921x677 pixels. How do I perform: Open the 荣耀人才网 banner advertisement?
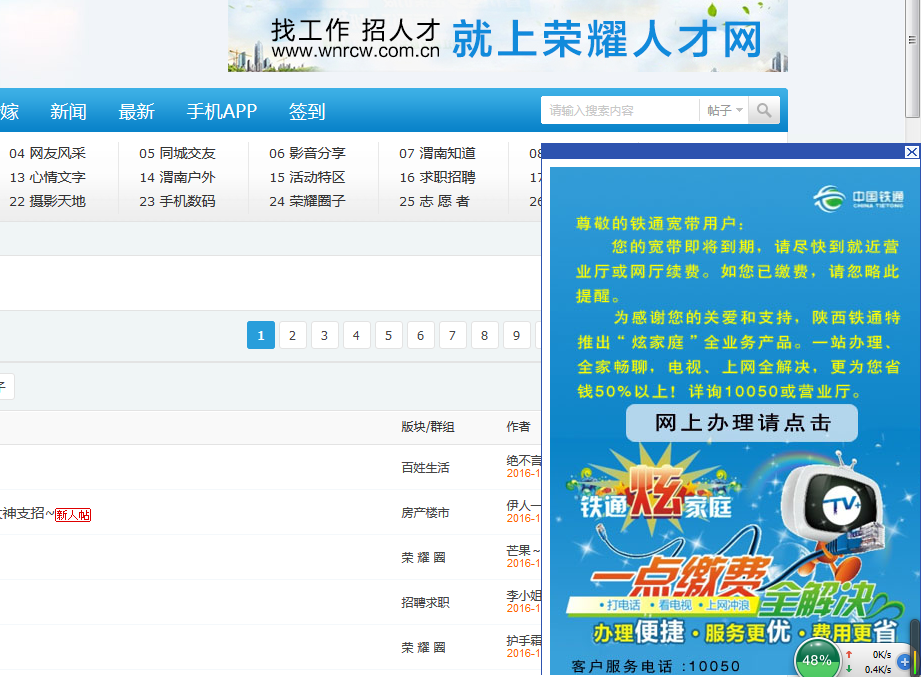click(507, 36)
